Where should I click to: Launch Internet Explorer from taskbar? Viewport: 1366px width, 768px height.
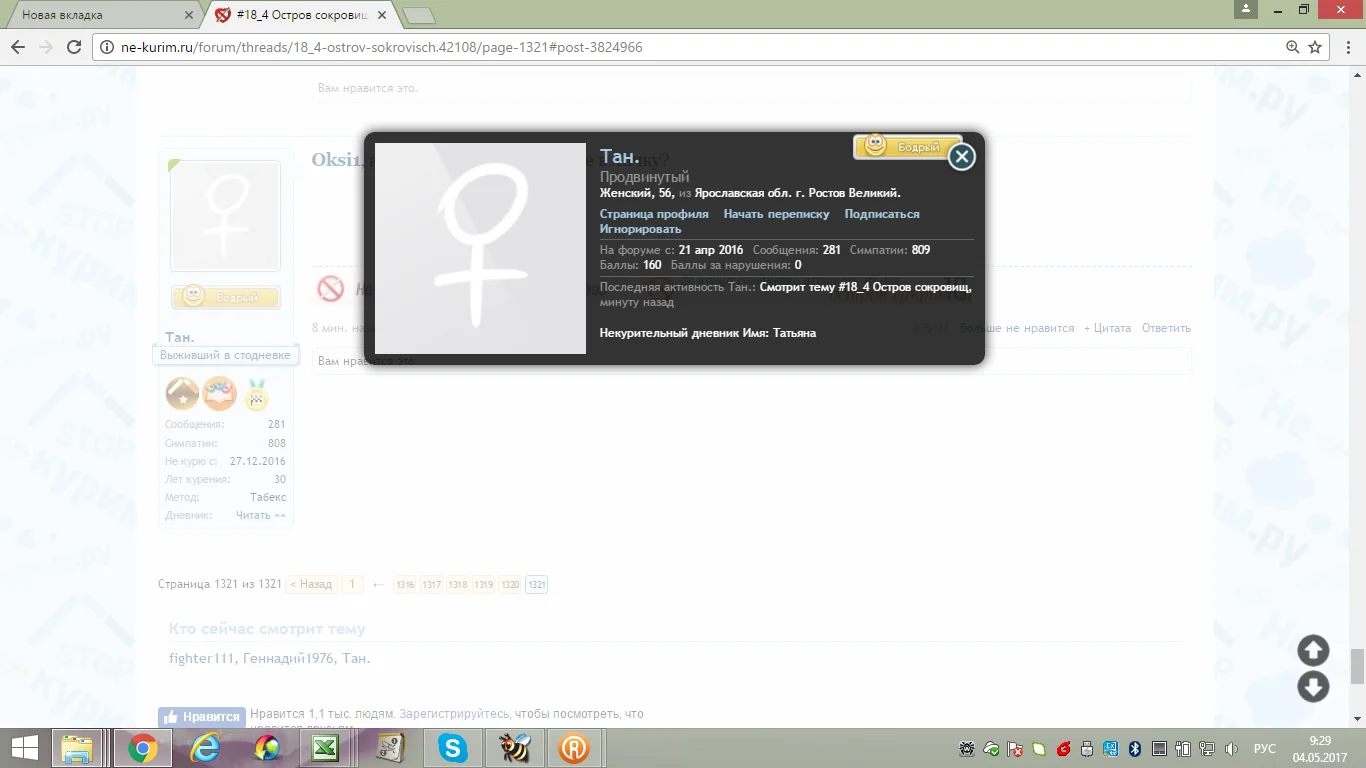205,748
